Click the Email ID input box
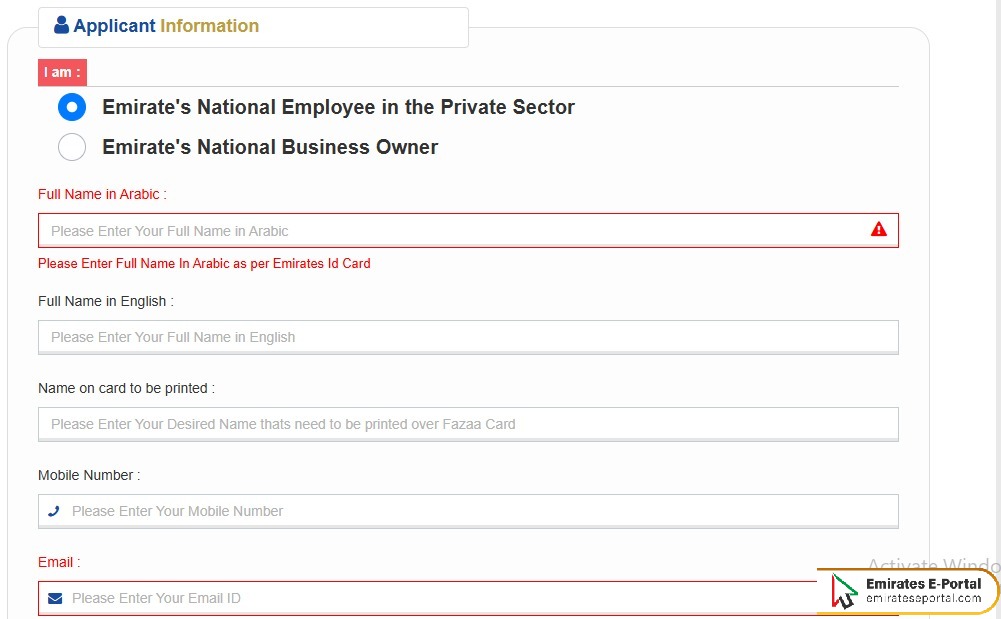 point(400,597)
